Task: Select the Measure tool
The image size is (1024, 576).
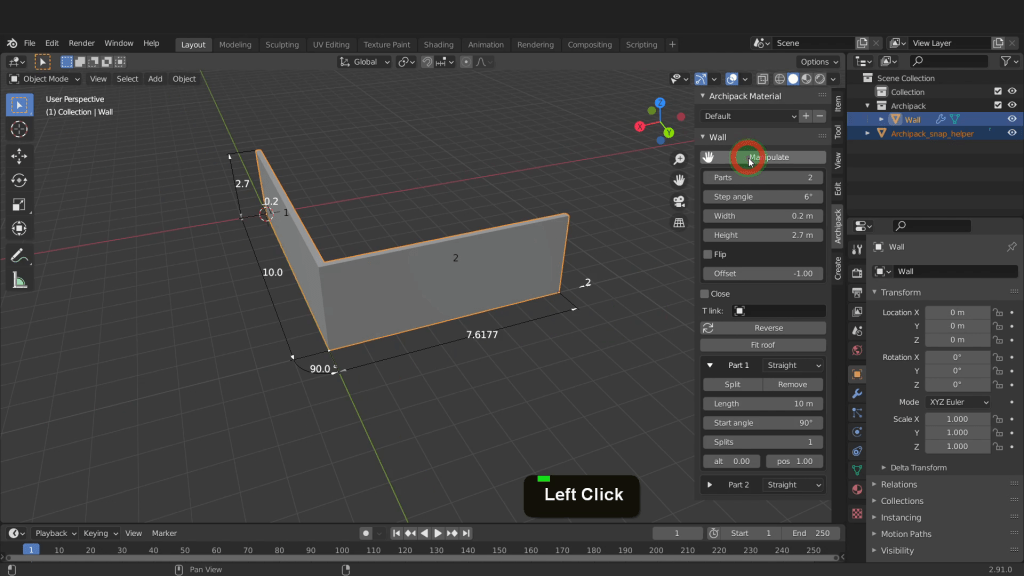Action: 18,281
